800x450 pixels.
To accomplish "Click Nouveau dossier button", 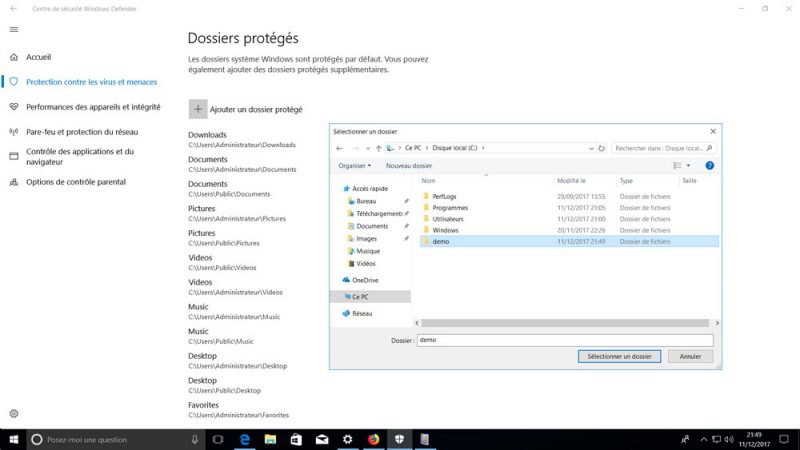I will pos(409,166).
